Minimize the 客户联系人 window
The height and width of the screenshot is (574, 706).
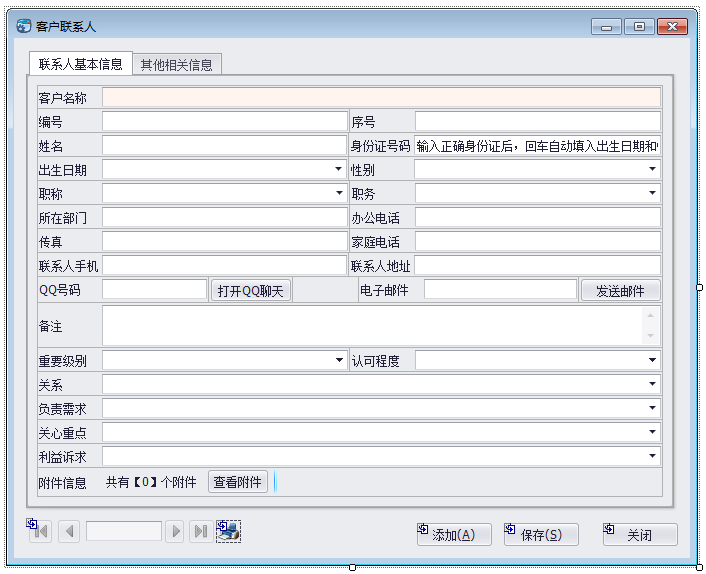tap(606, 27)
